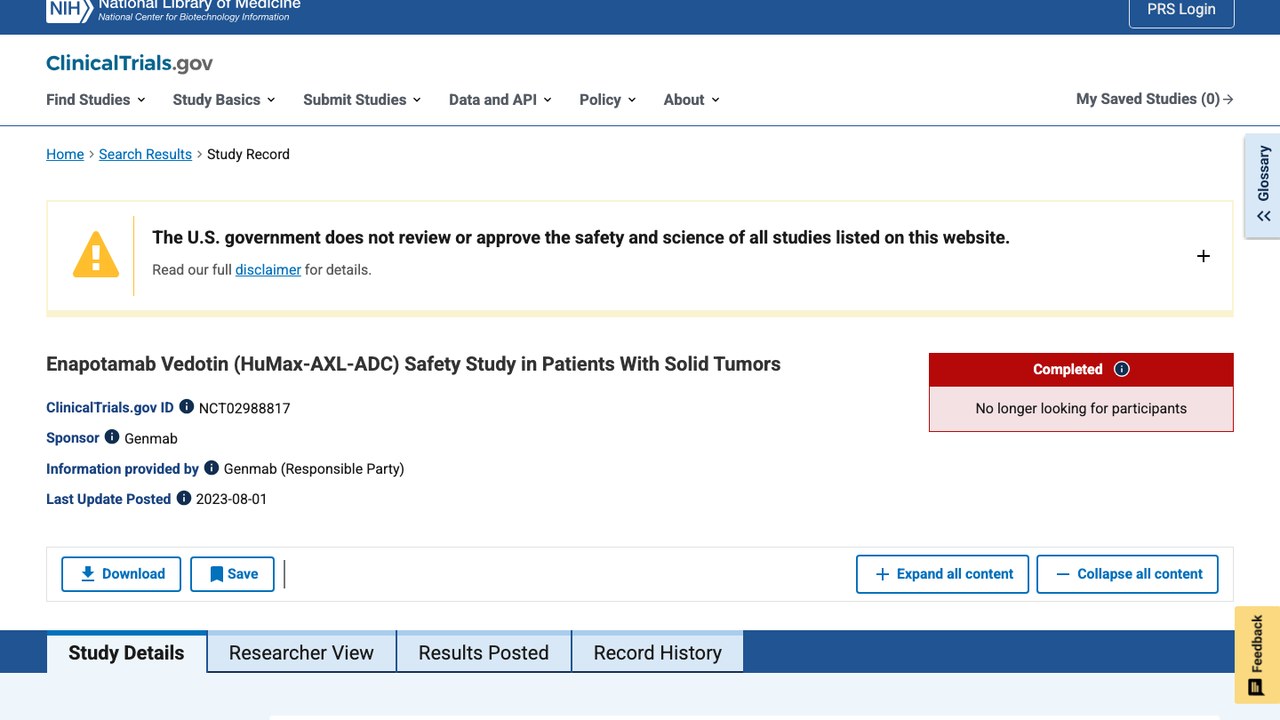The image size is (1280, 720).
Task: Switch to Researcher View tab
Action: click(x=301, y=653)
